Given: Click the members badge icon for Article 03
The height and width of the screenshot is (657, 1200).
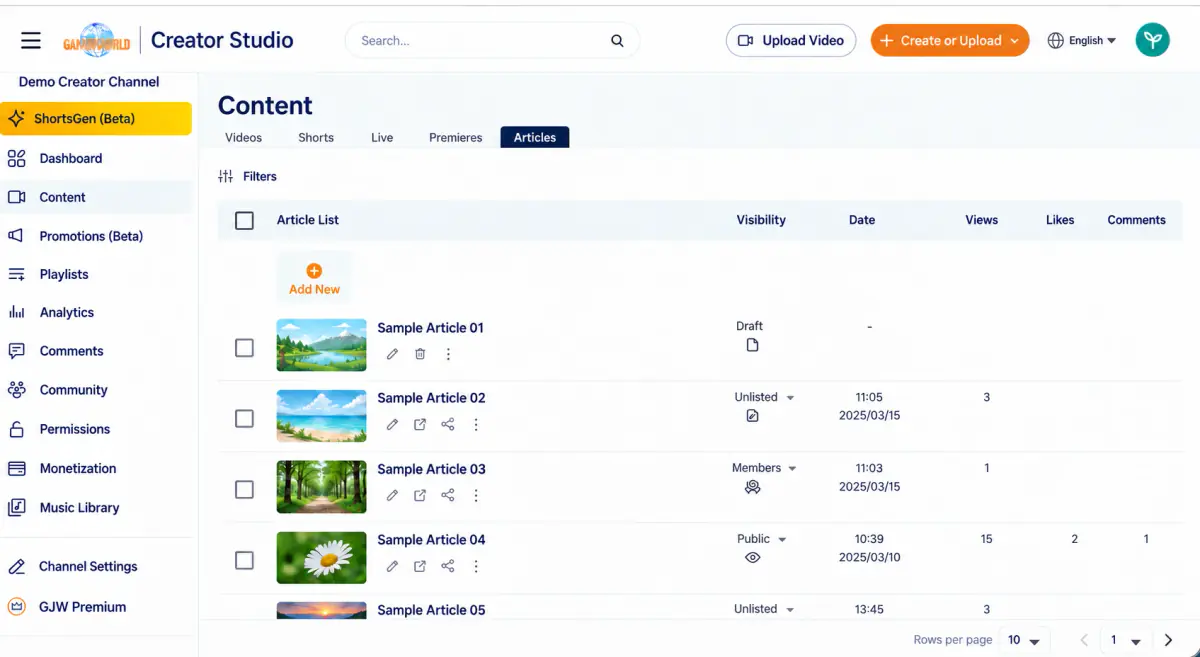Looking at the screenshot, I should 753,487.
